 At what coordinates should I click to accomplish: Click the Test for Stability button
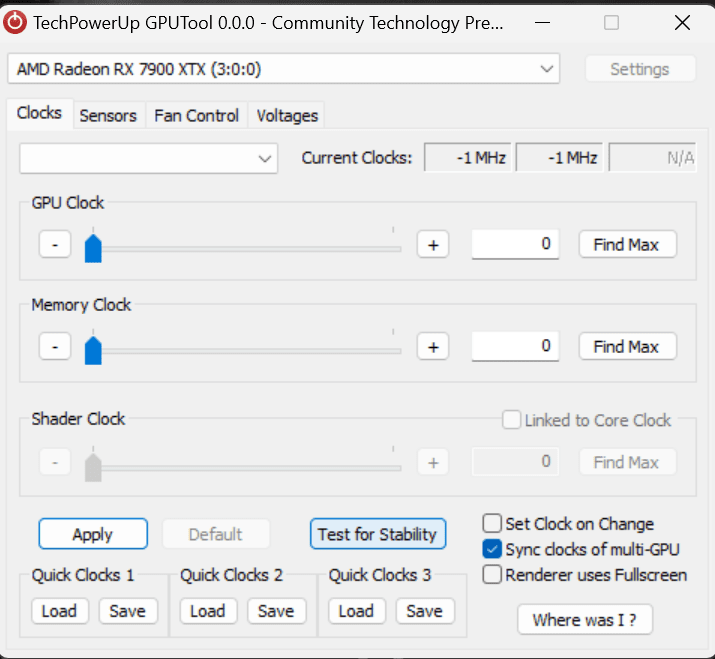378,534
